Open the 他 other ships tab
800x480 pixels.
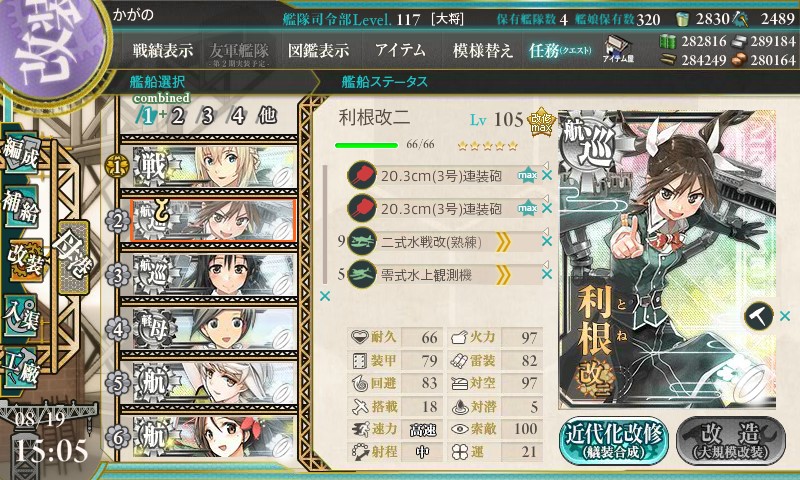click(x=267, y=115)
